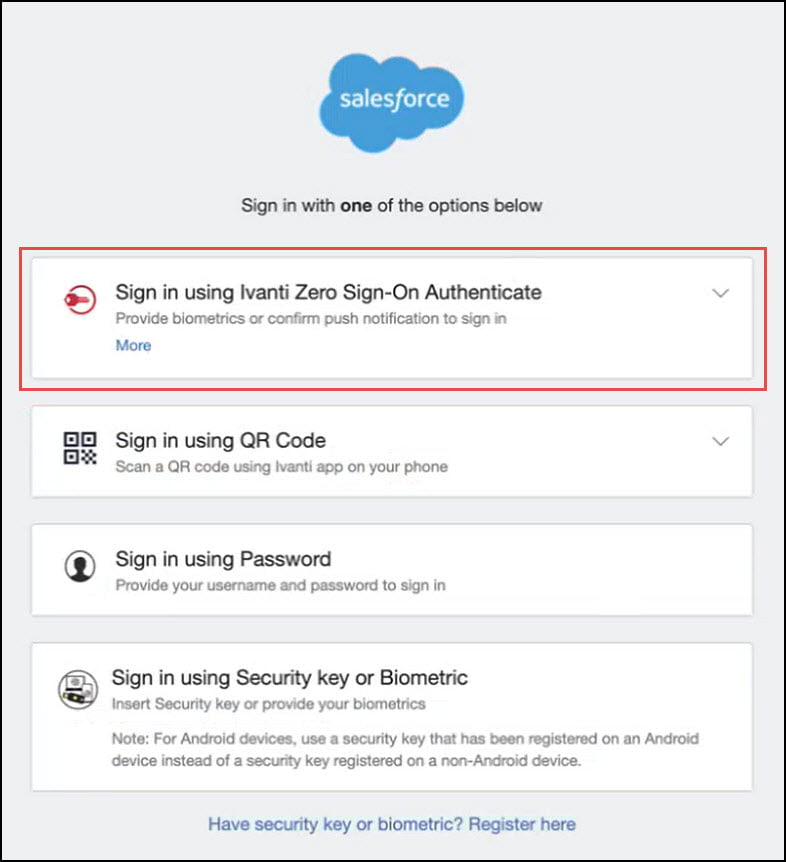This screenshot has width=786, height=862.
Task: Click the red Ivanti key icon
Action: point(80,299)
